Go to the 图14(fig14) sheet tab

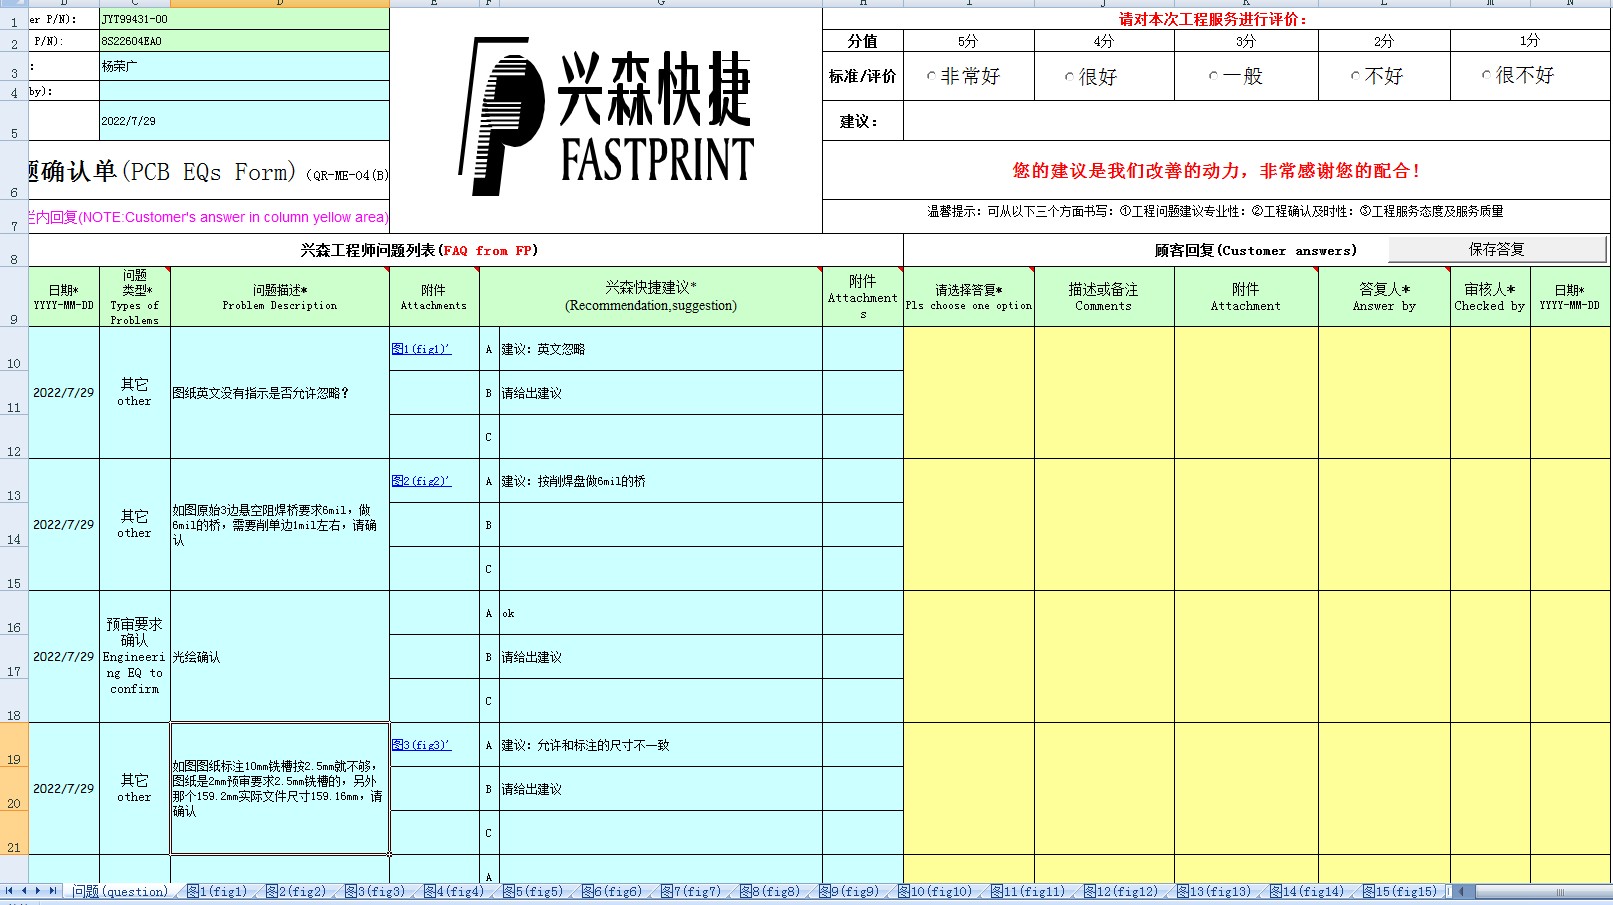coord(1306,891)
